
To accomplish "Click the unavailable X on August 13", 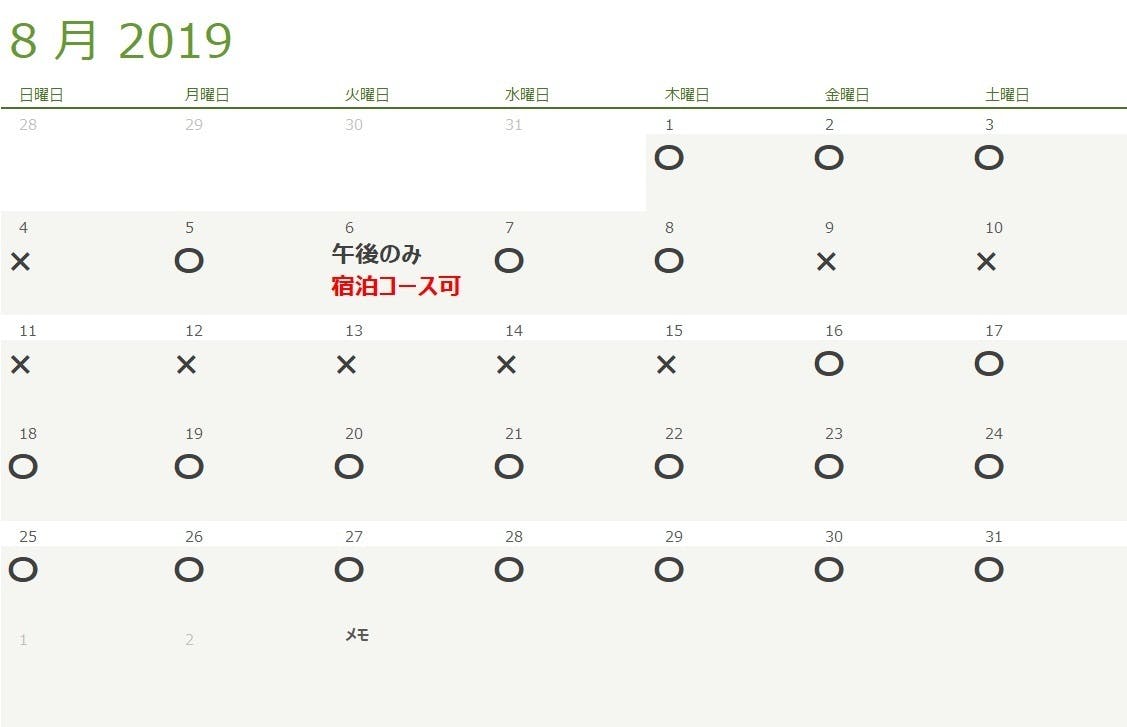I will (347, 365).
